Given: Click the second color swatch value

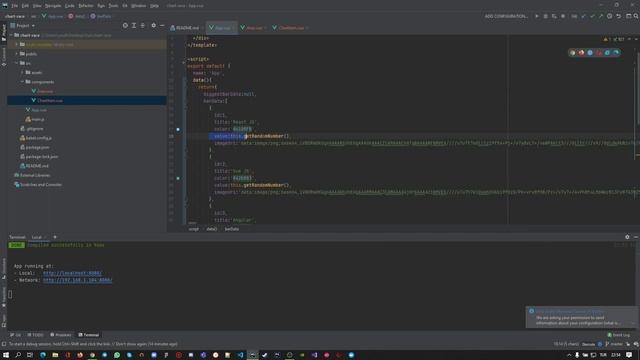Looking at the screenshot, I should pos(242,178).
